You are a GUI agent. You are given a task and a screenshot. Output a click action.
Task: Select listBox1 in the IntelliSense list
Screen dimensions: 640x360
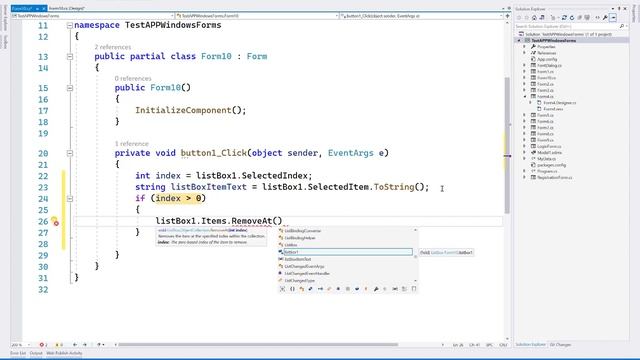coord(347,252)
